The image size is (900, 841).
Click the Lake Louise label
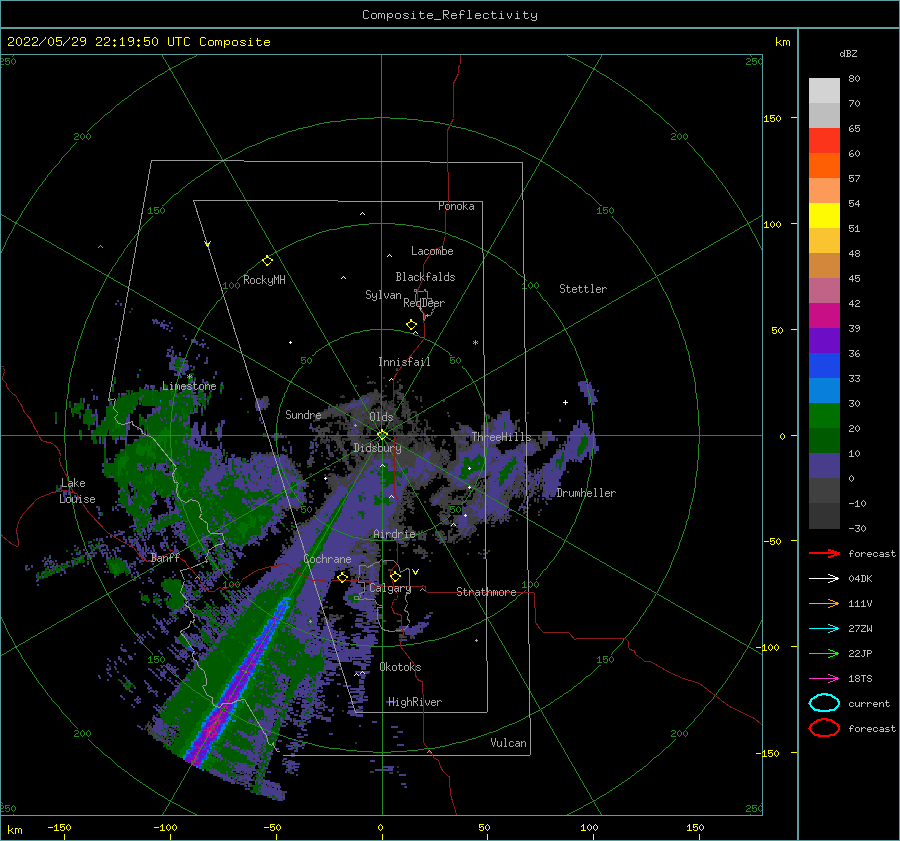77,491
